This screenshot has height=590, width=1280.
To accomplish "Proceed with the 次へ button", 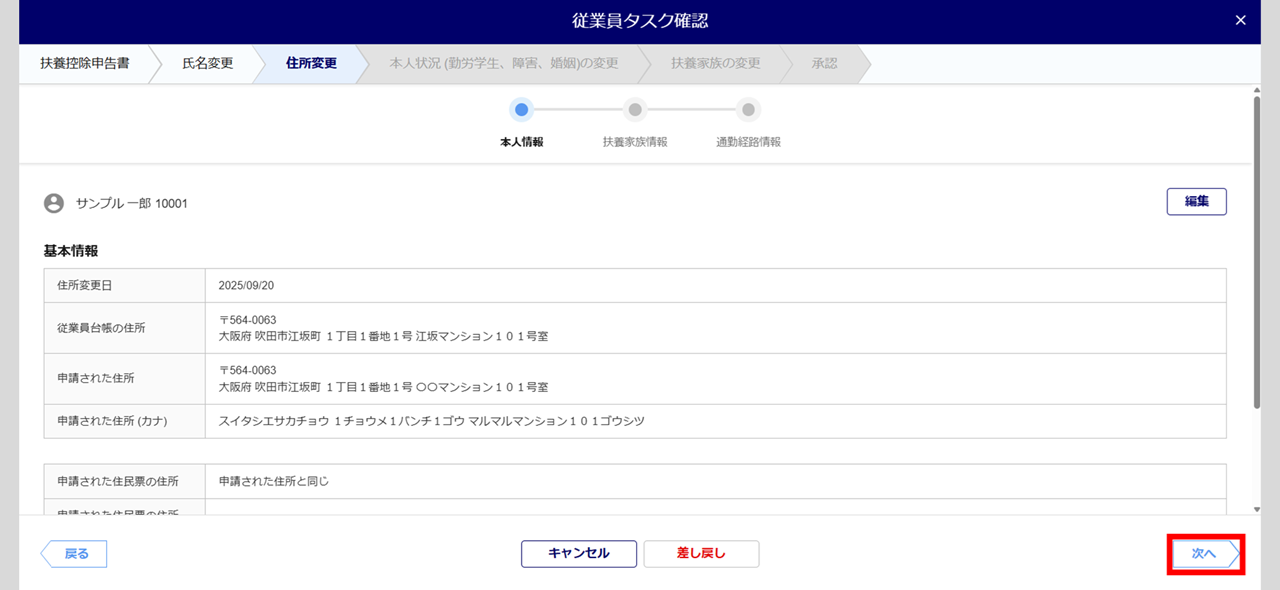I will click(1204, 553).
